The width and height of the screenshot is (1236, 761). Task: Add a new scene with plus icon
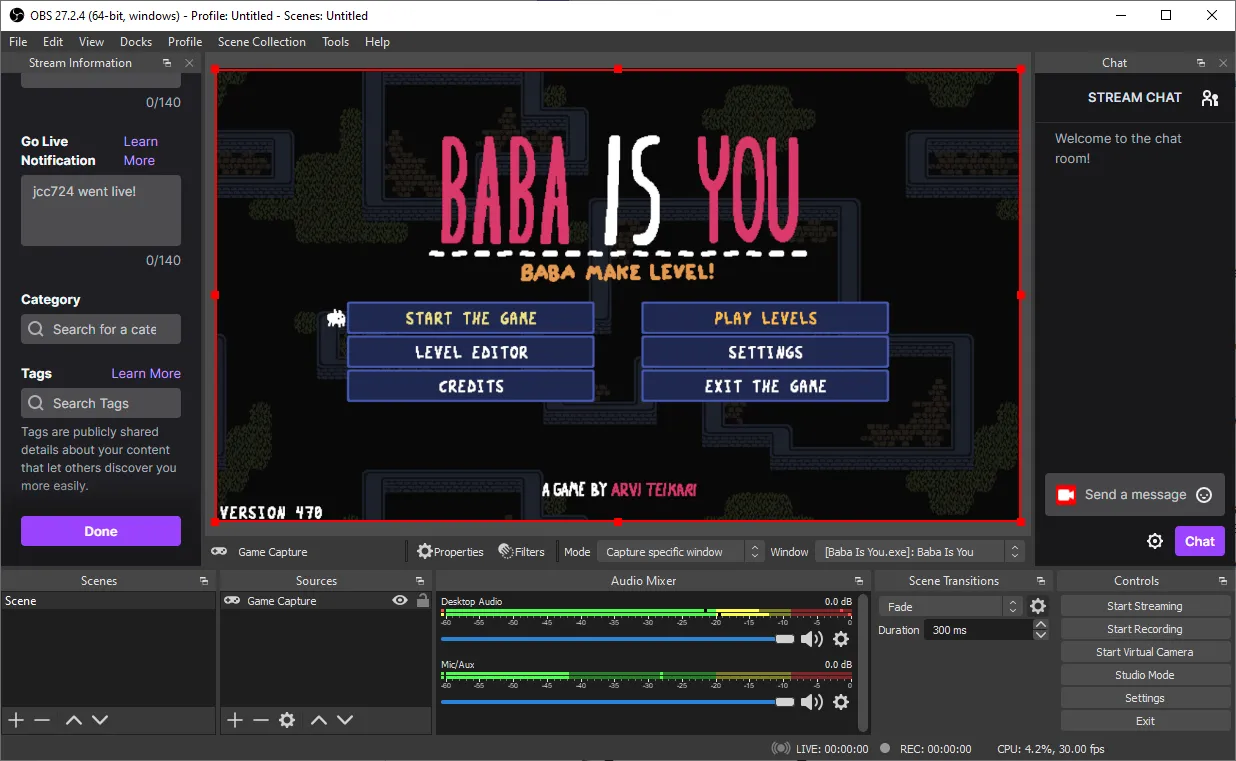[x=16, y=720]
